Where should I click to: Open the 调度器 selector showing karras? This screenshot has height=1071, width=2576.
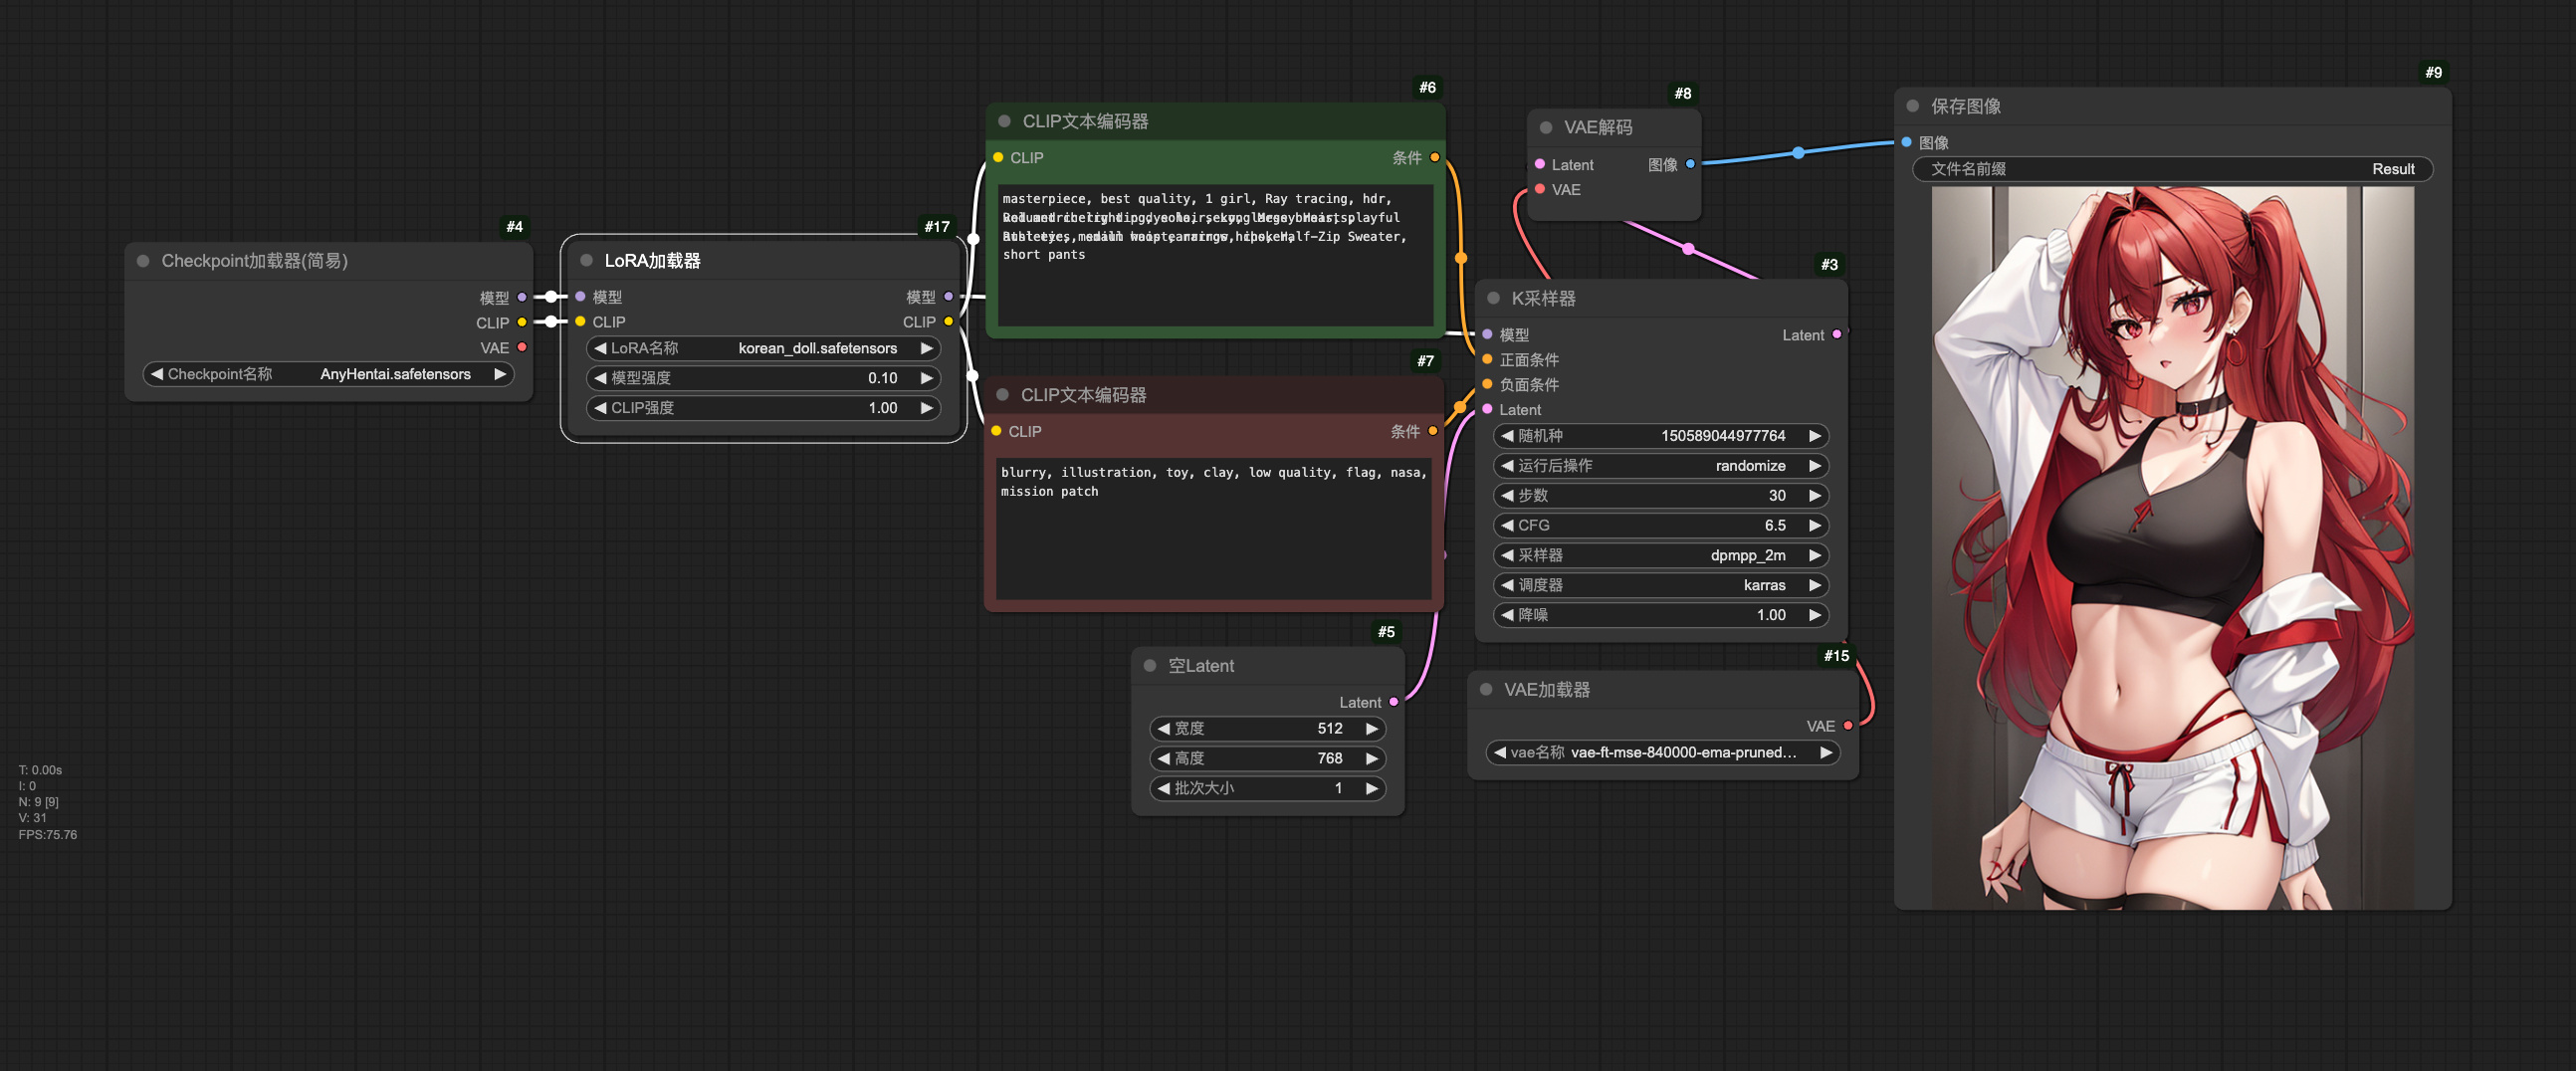[x=1660, y=585]
